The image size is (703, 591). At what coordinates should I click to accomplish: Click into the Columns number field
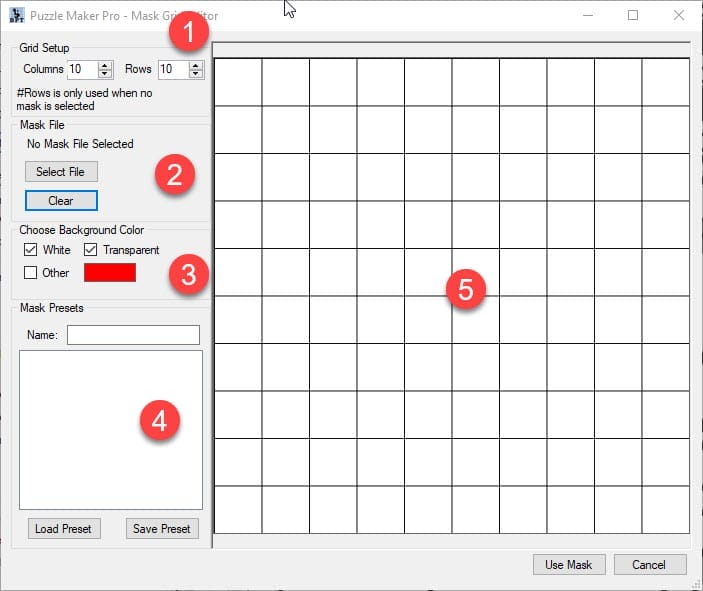82,70
